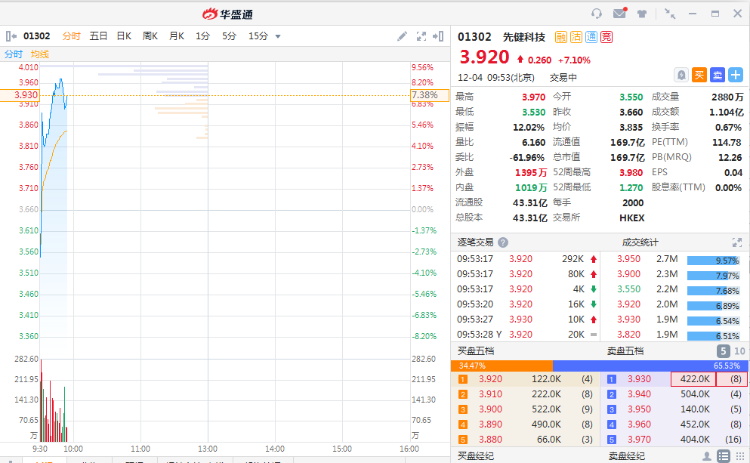Image resolution: width=750 pixels, height=463 pixels.
Task: Click bid price 3.880 row
Action: click(525, 440)
